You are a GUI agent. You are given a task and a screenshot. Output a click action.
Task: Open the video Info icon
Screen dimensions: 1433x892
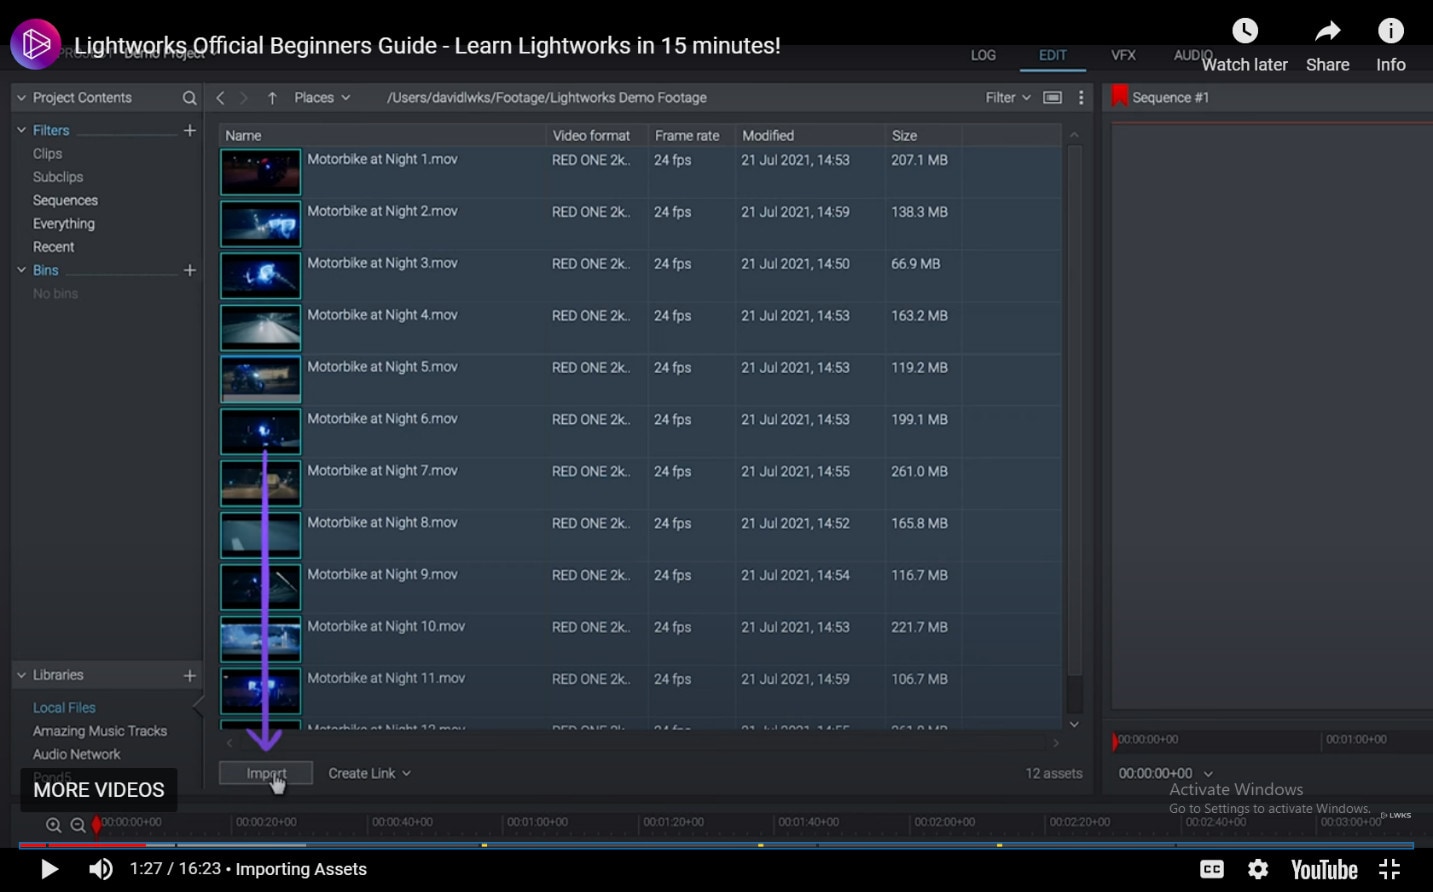1391,31
